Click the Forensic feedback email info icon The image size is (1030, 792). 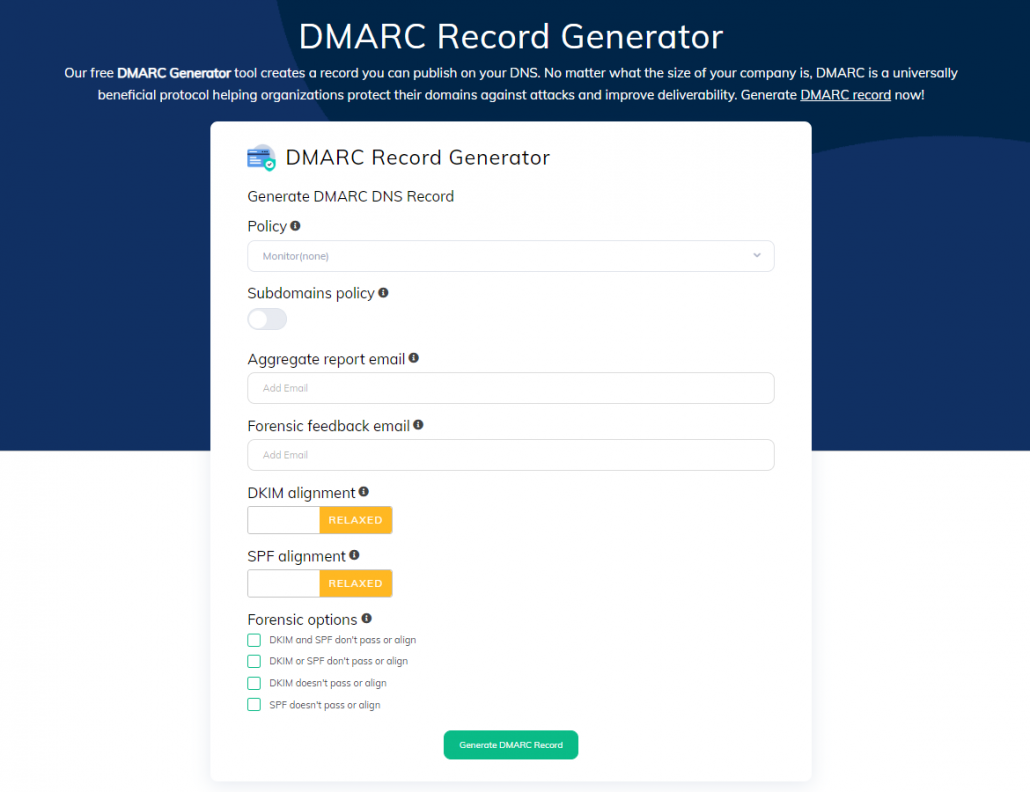tap(418, 424)
